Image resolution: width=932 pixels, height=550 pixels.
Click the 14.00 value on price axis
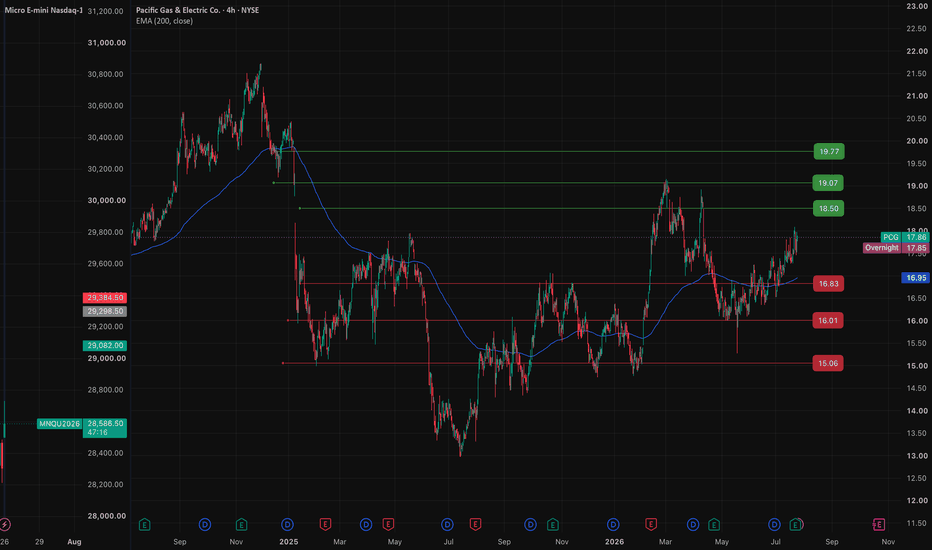tap(917, 411)
